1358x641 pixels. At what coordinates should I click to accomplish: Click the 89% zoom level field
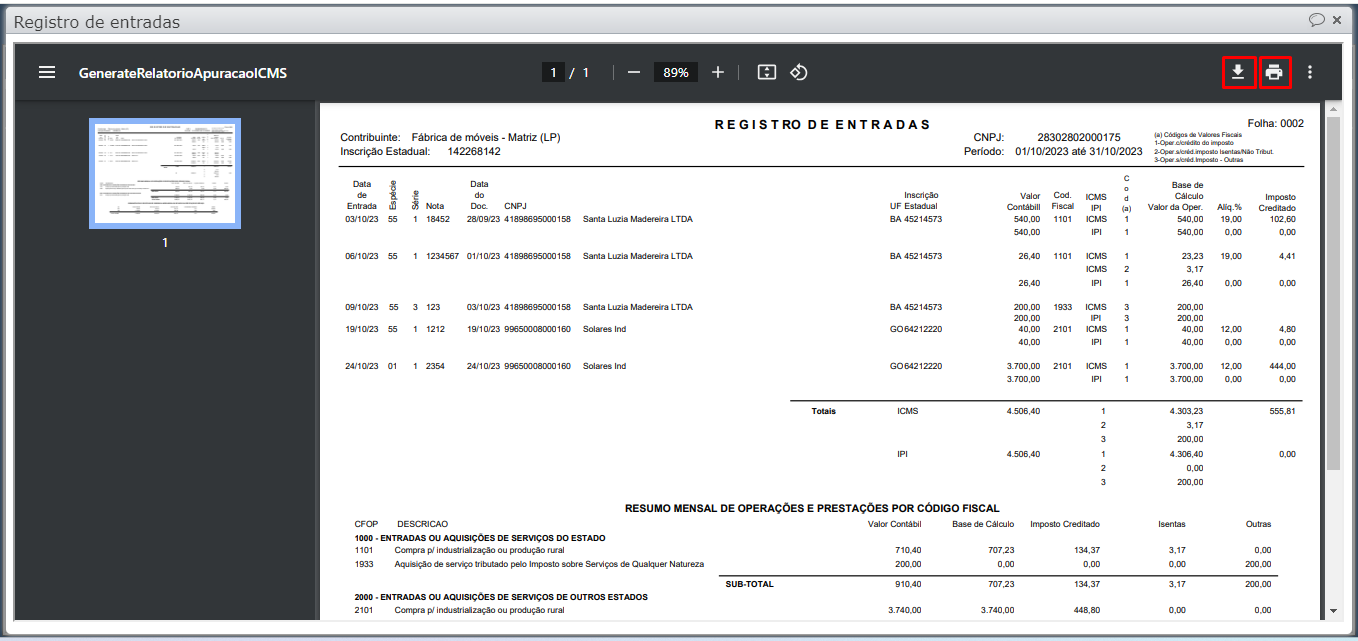click(x=676, y=72)
